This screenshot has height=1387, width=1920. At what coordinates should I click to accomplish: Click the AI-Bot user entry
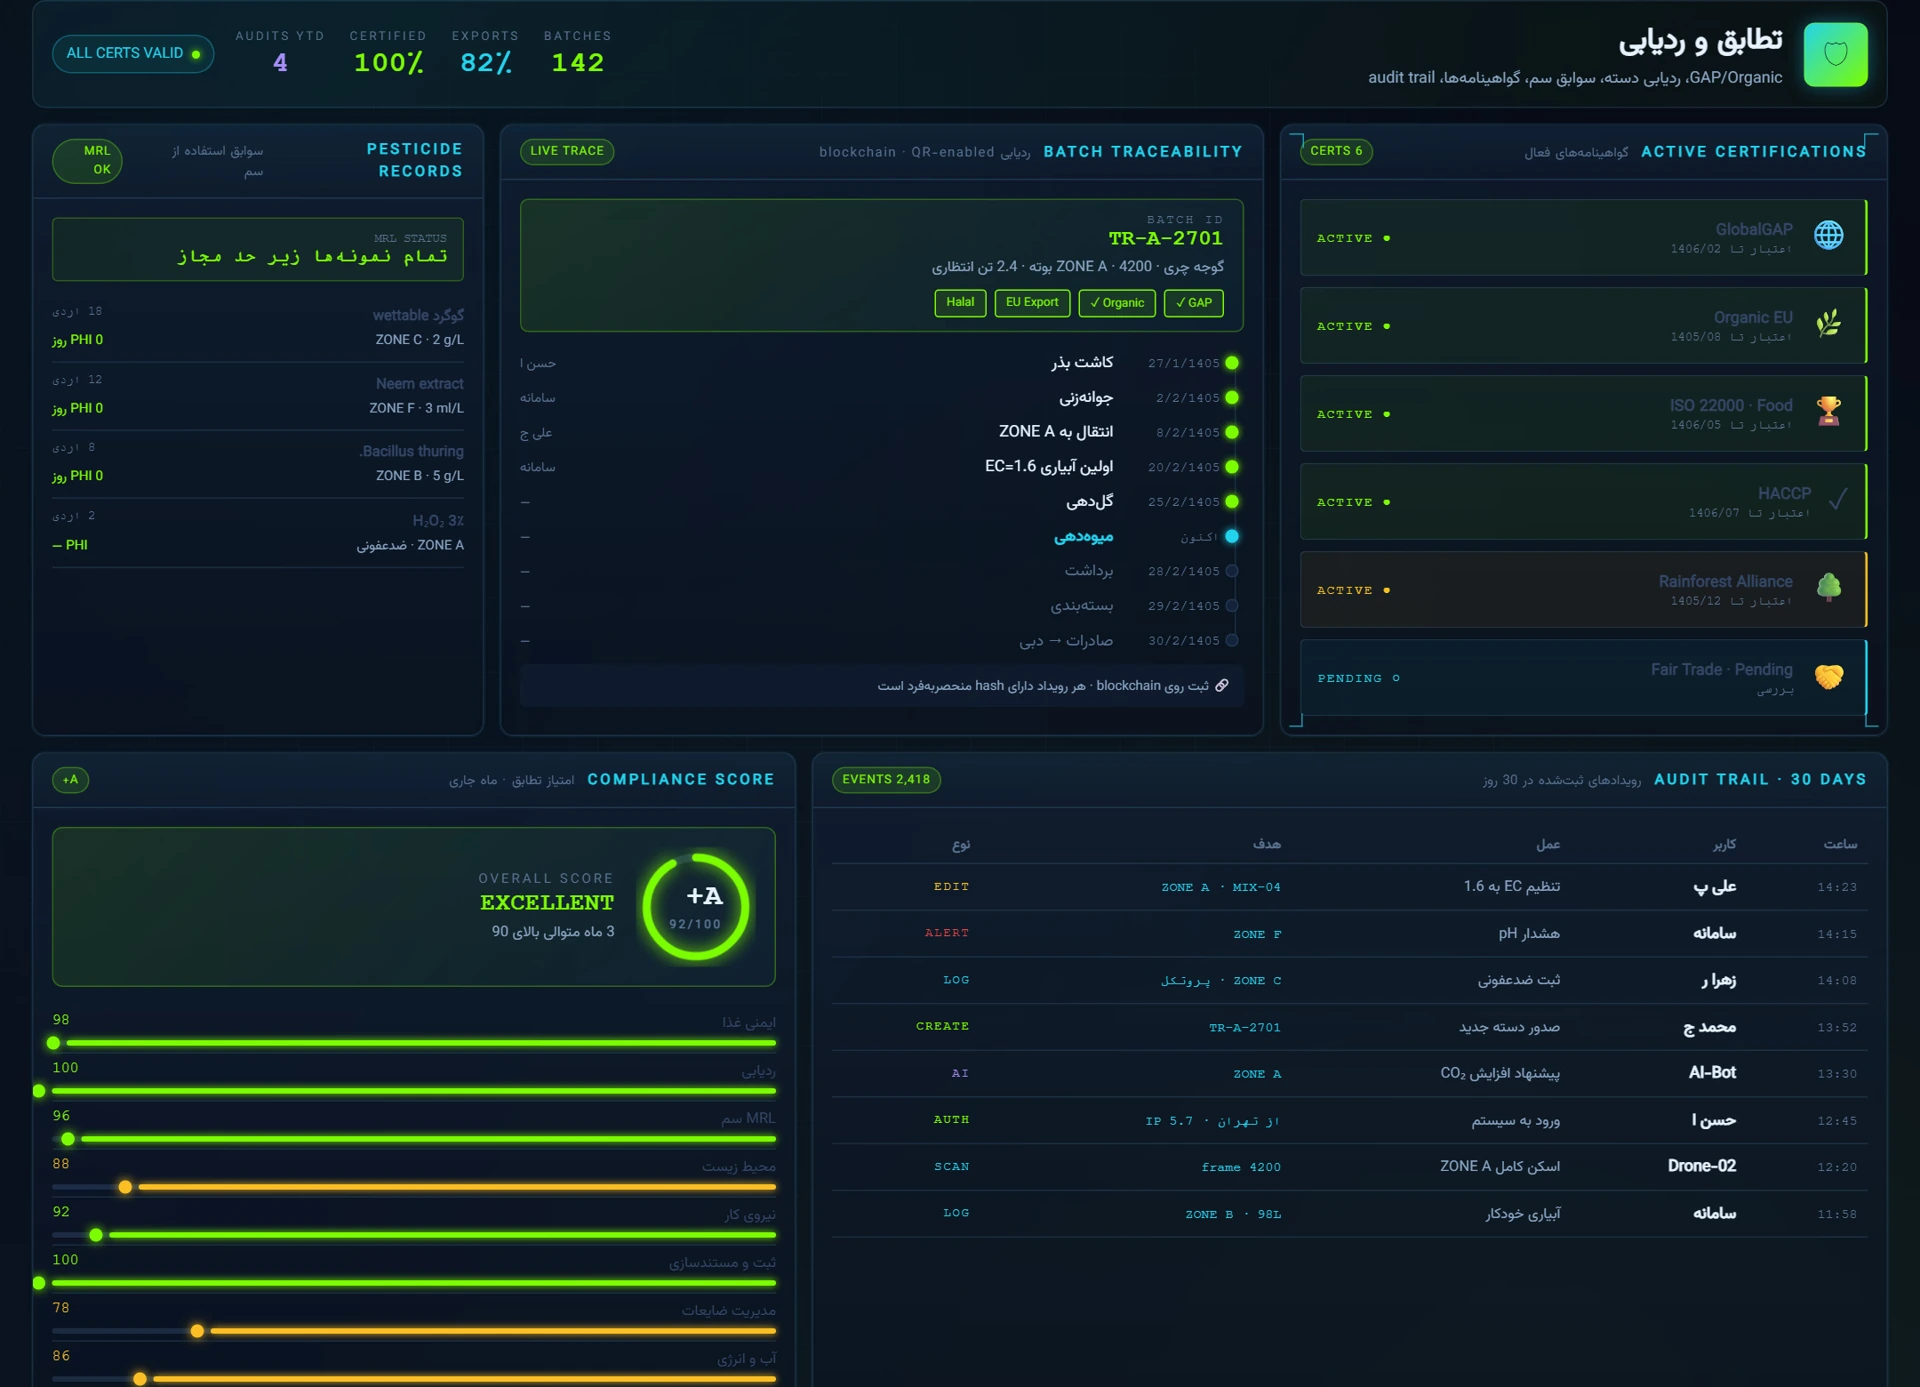pos(1712,1072)
